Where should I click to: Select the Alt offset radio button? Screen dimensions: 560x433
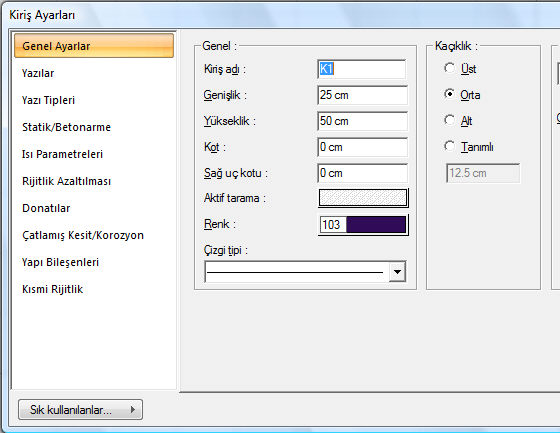(449, 120)
